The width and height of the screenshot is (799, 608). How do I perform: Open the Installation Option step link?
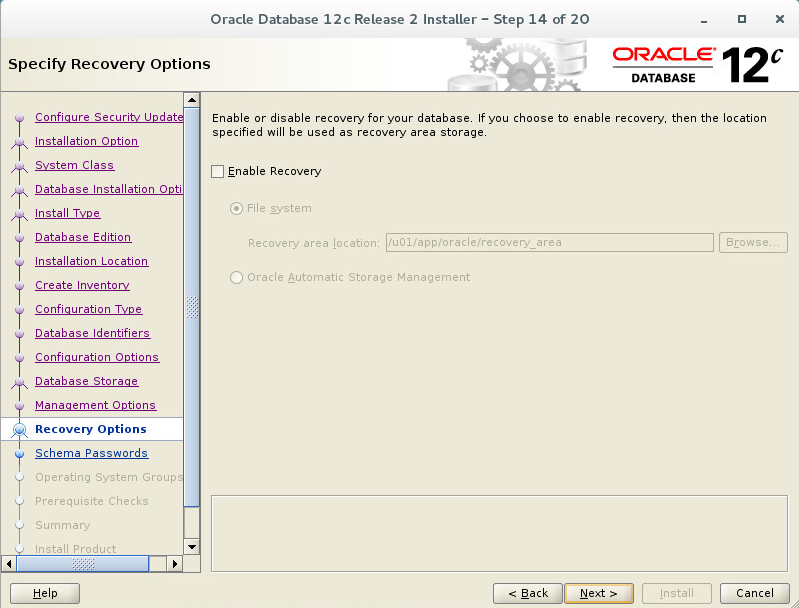click(x=87, y=141)
